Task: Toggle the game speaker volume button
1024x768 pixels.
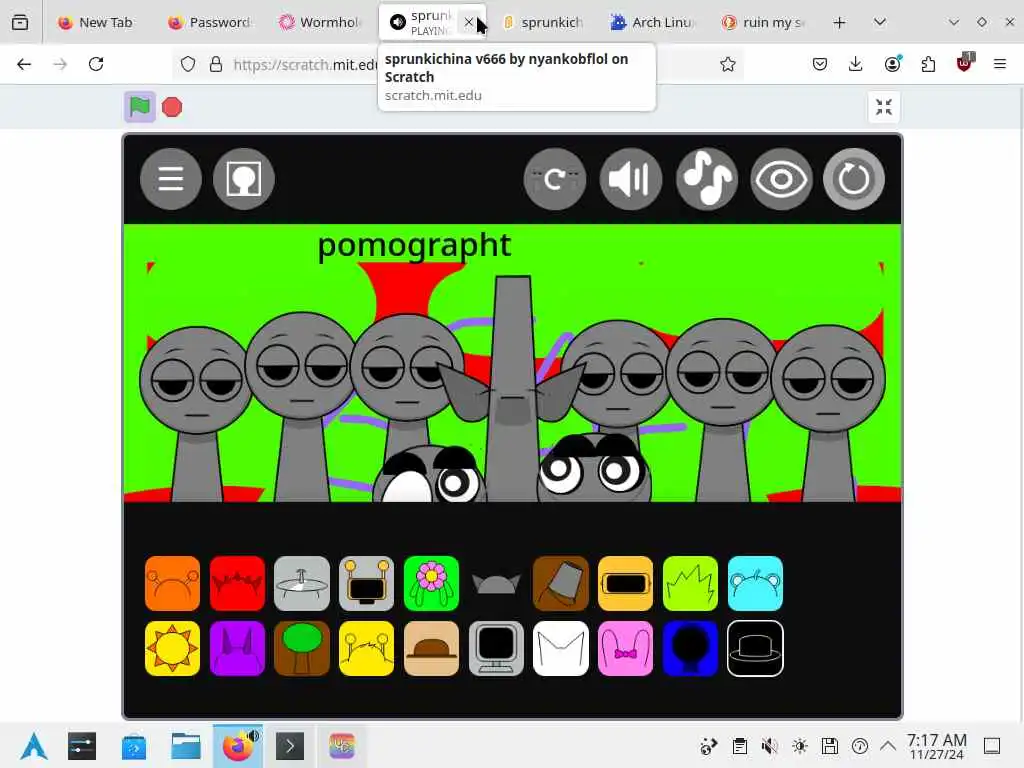Action: pyautogui.click(x=630, y=179)
